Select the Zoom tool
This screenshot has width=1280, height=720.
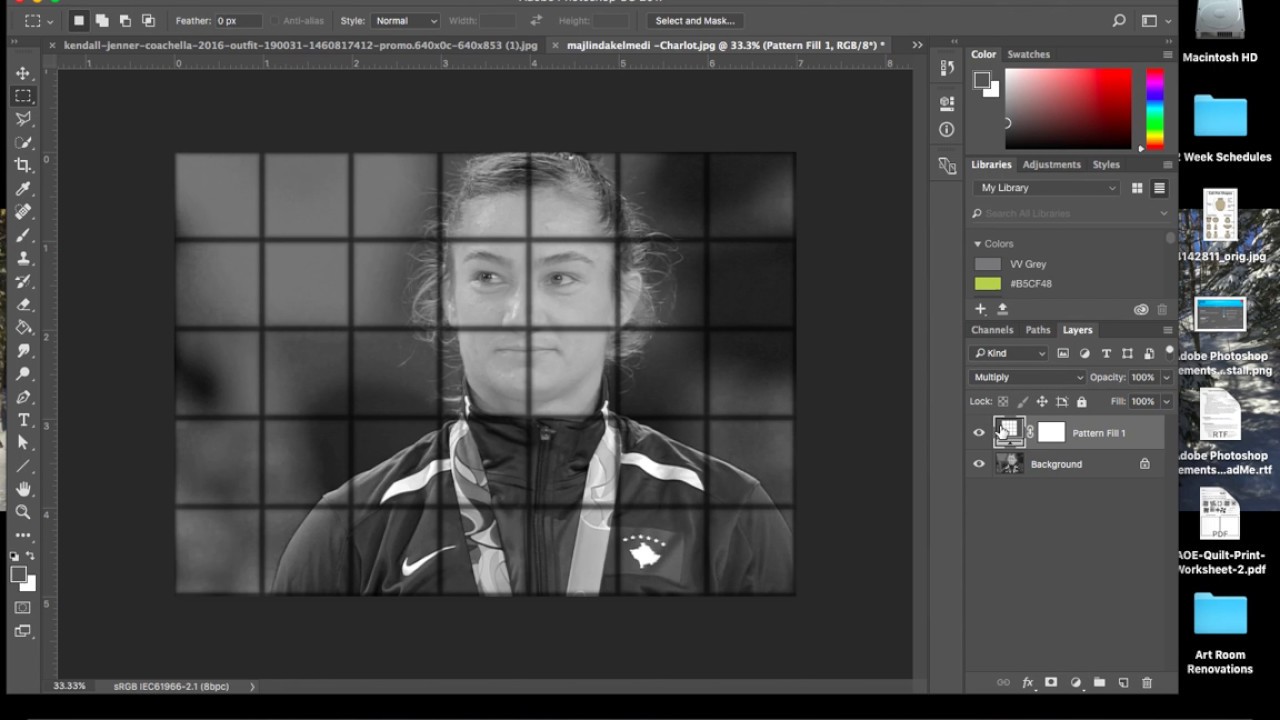tap(23, 512)
